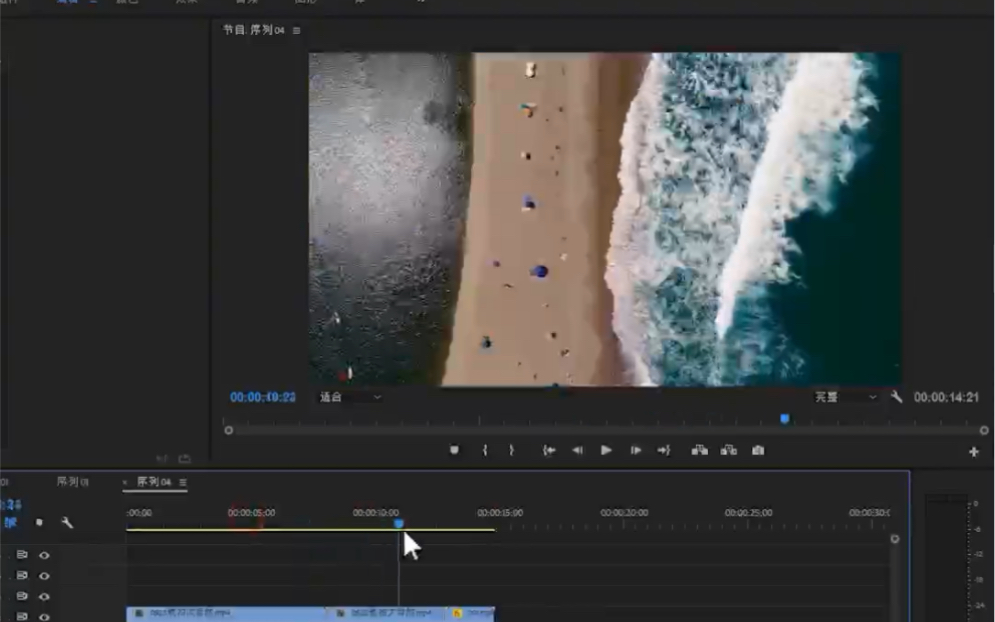Toggle track output eye on the top video track
Image resolution: width=995 pixels, height=622 pixels.
(x=44, y=556)
